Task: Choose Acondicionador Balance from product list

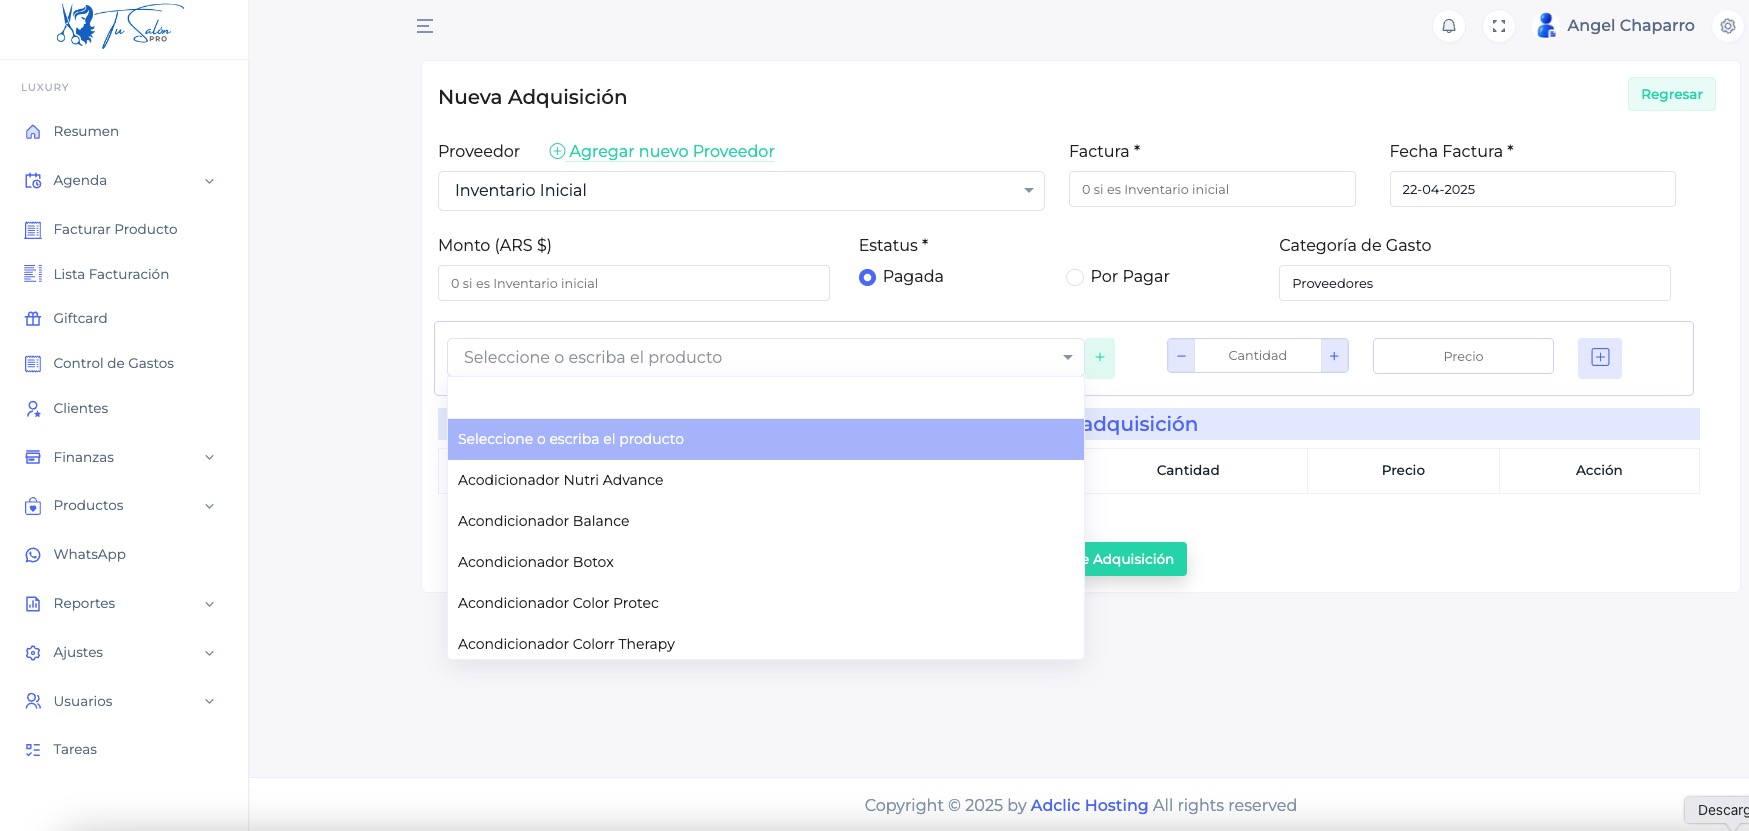Action: 543,521
